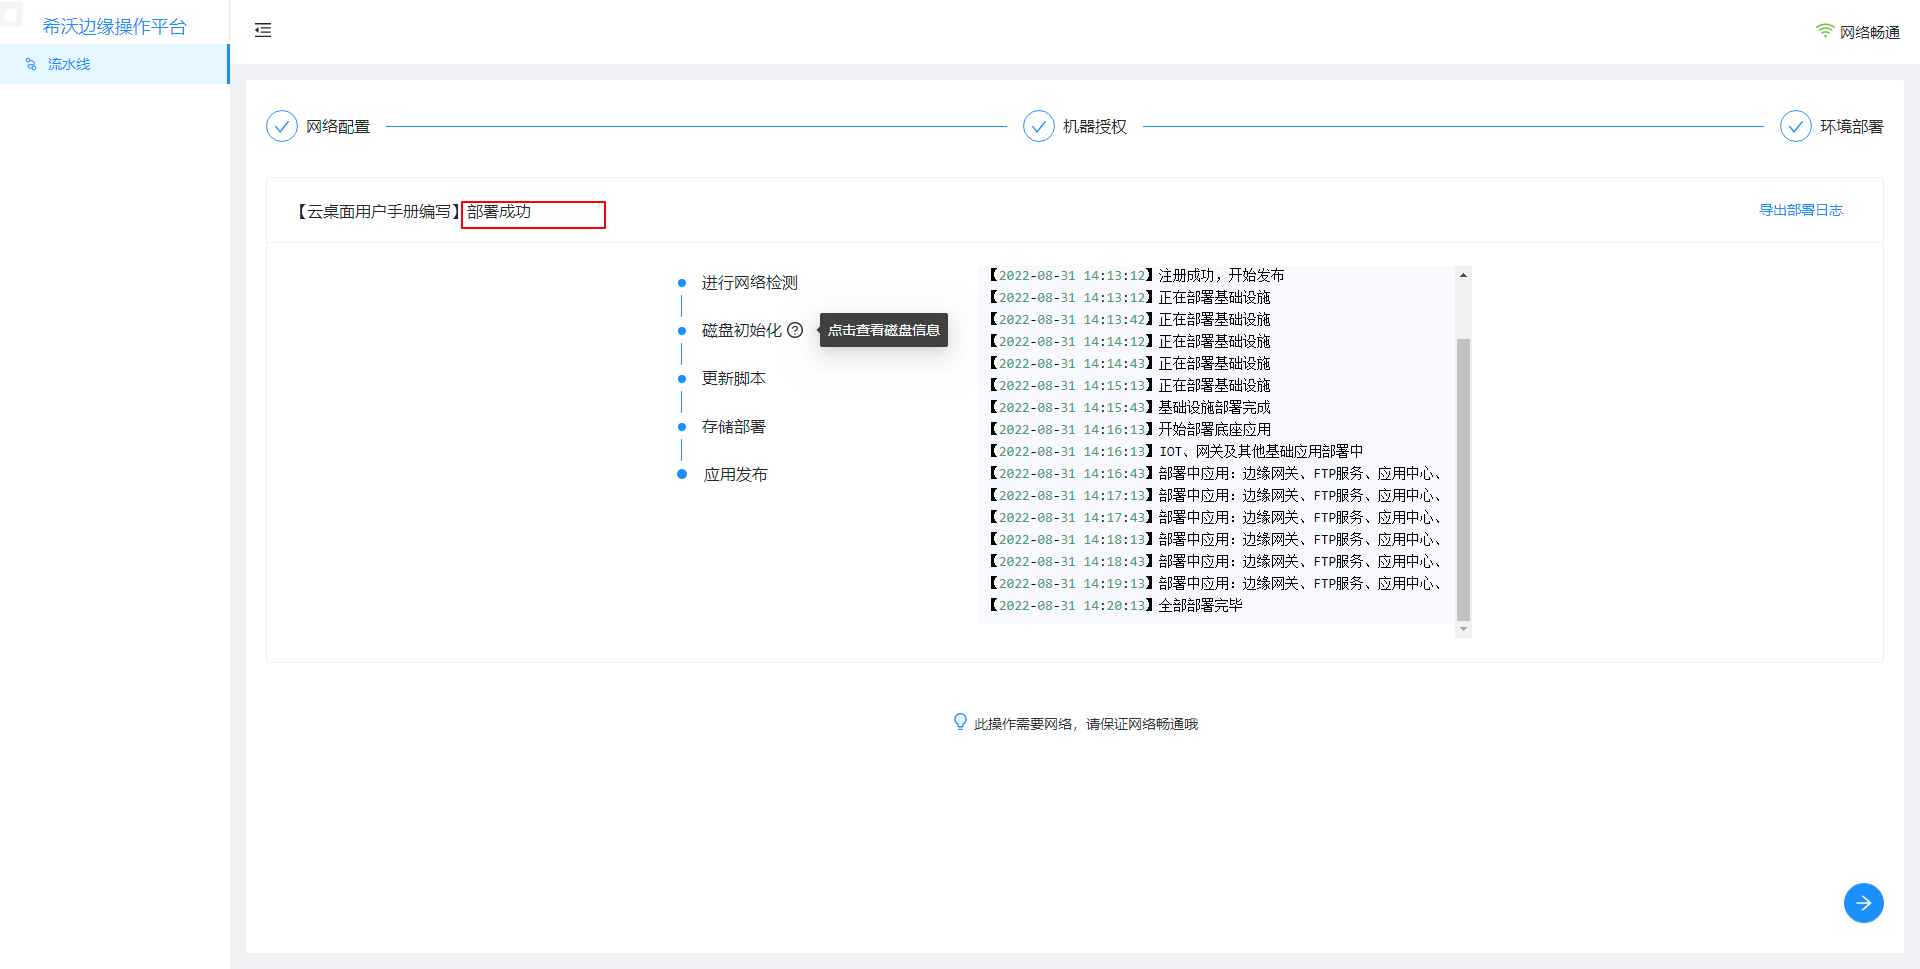Screen dimensions: 1920x969
Task: Collapse the sidebar with the menu fold icon
Action: click(263, 30)
